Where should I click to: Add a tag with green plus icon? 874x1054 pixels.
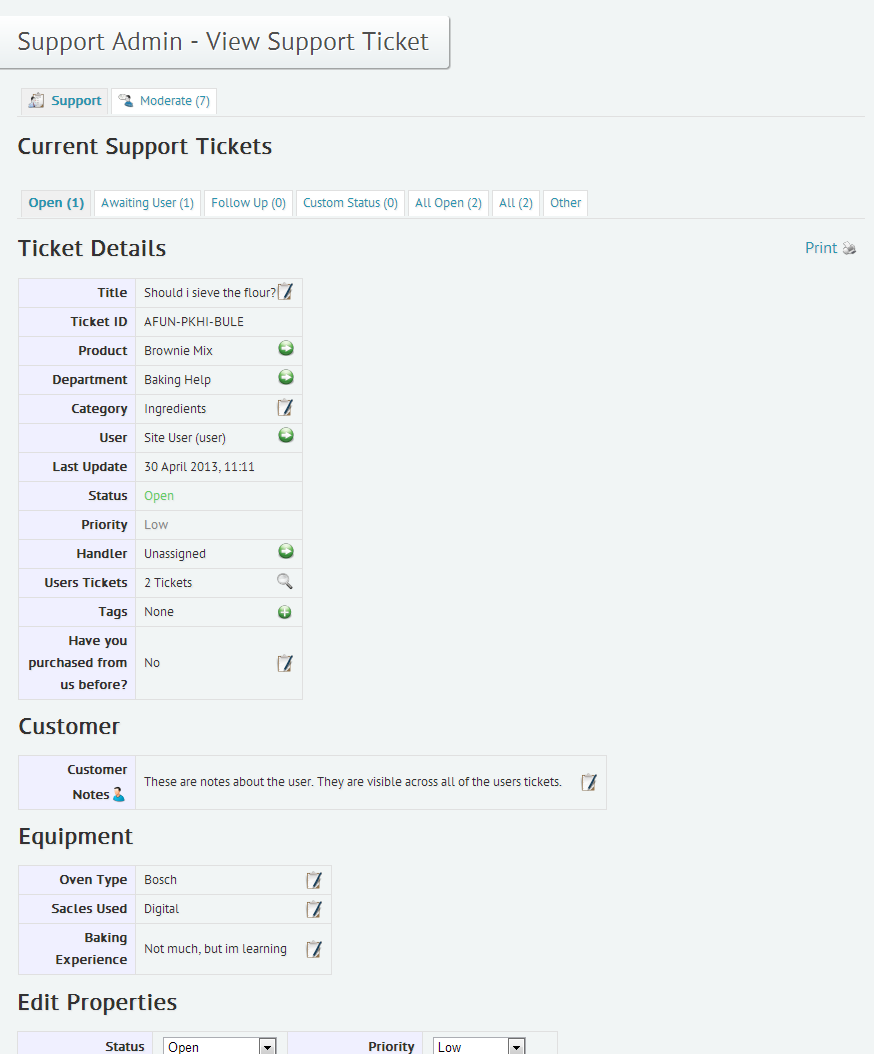coord(285,612)
